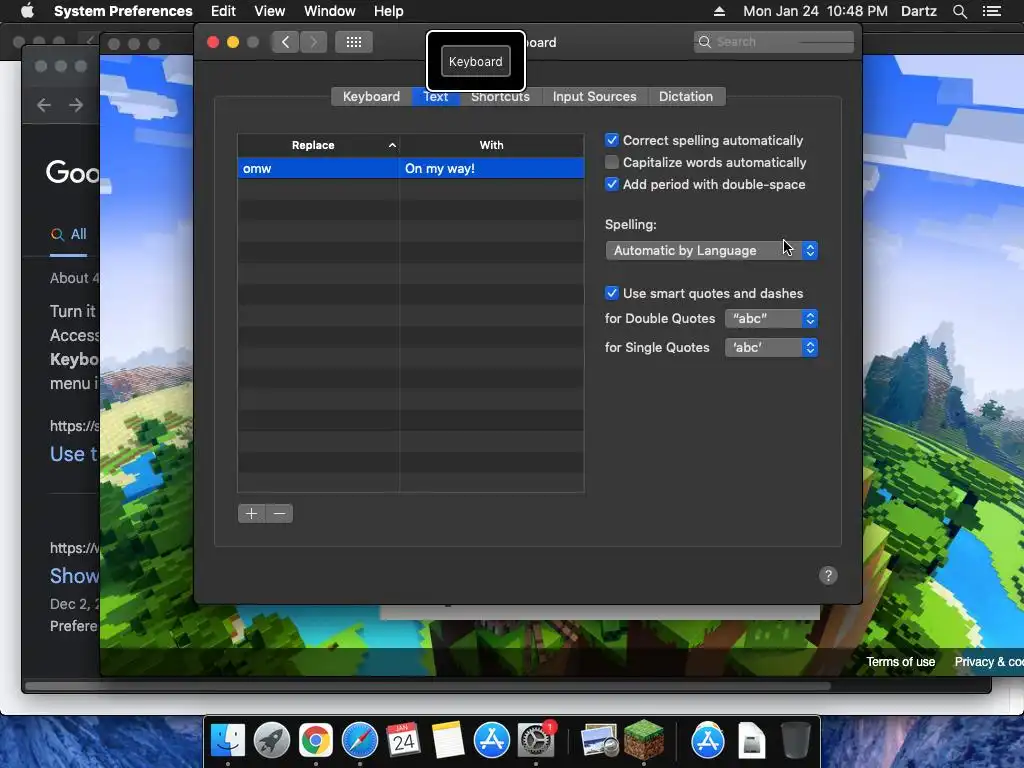1024x768 pixels.
Task: Open the Help menu
Action: 389,11
